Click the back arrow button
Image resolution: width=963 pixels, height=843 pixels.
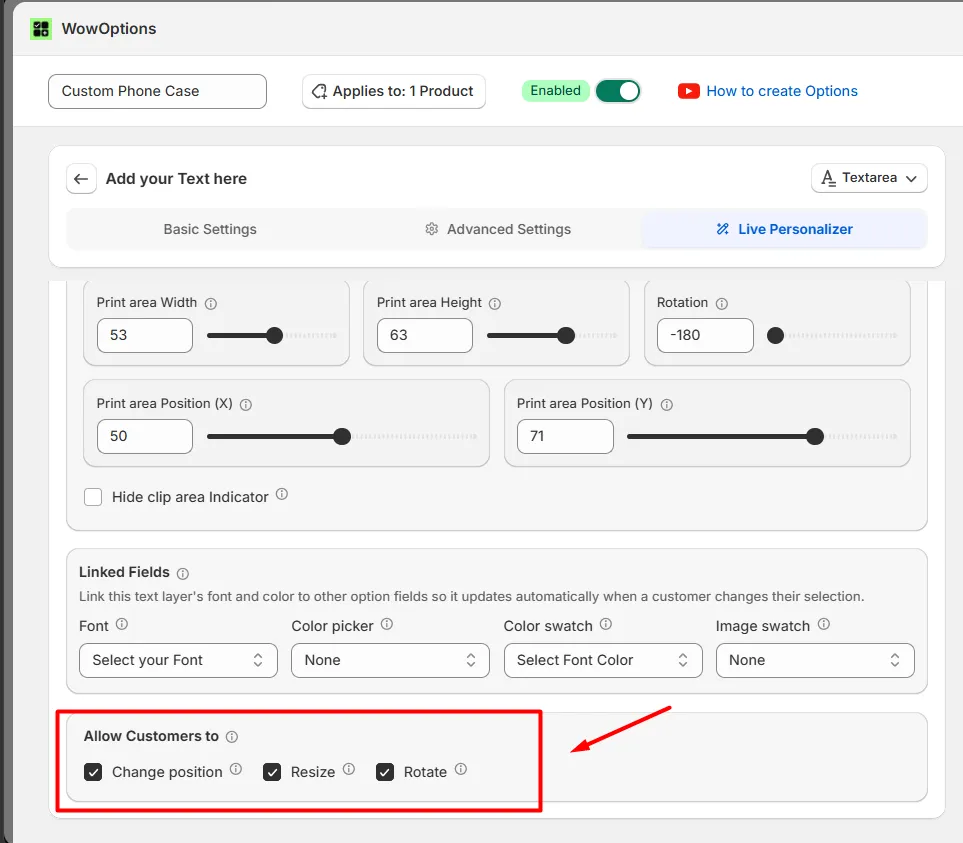81,179
